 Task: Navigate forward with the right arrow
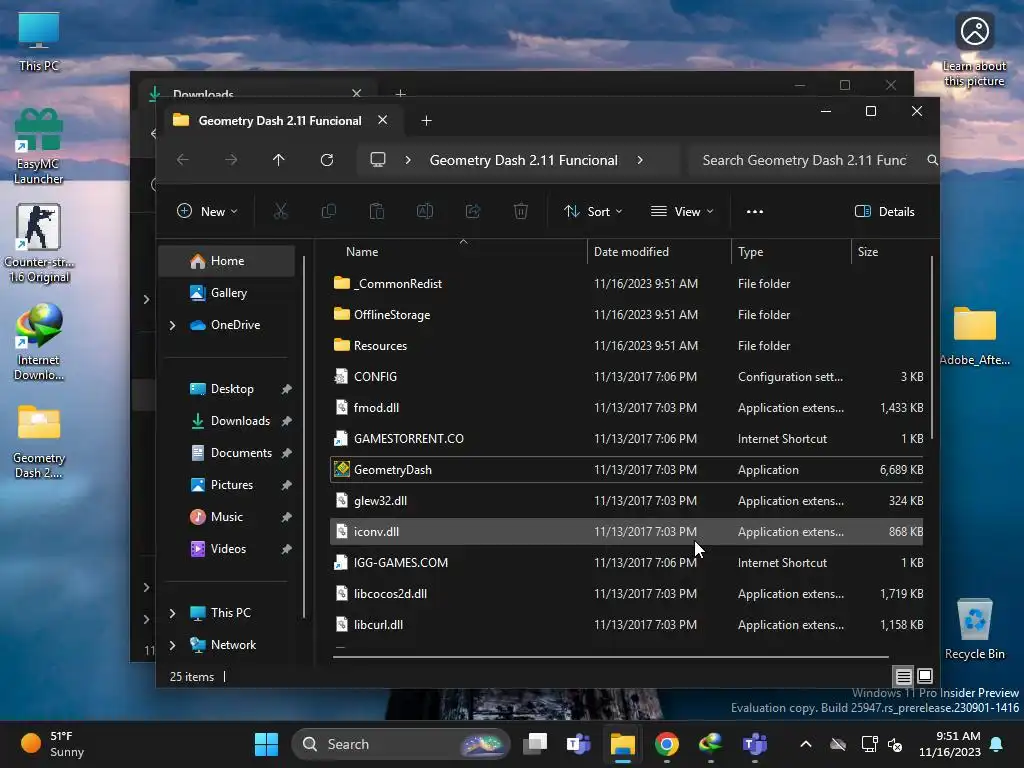point(231,160)
